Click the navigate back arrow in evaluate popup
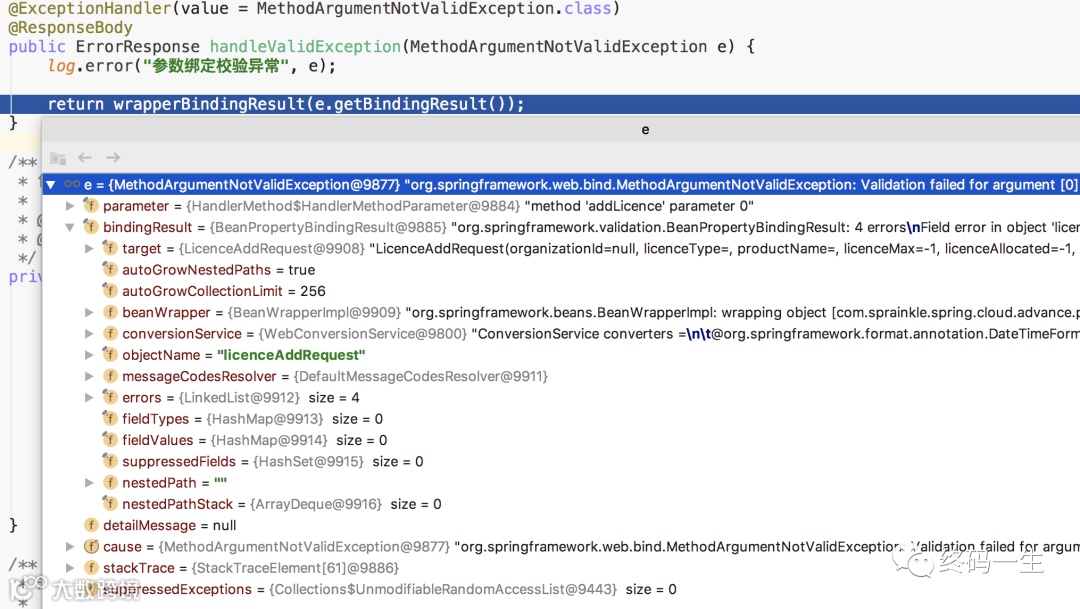Image resolution: width=1080 pixels, height=609 pixels. 85,158
